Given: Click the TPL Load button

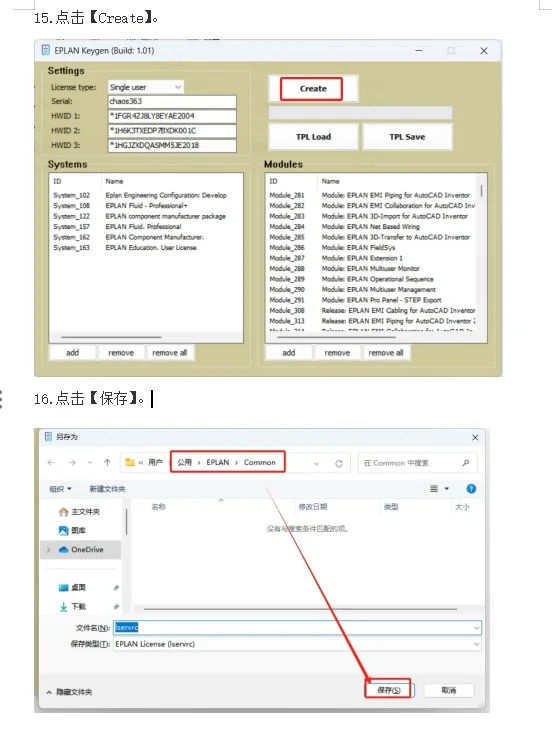Looking at the screenshot, I should (x=313, y=137).
